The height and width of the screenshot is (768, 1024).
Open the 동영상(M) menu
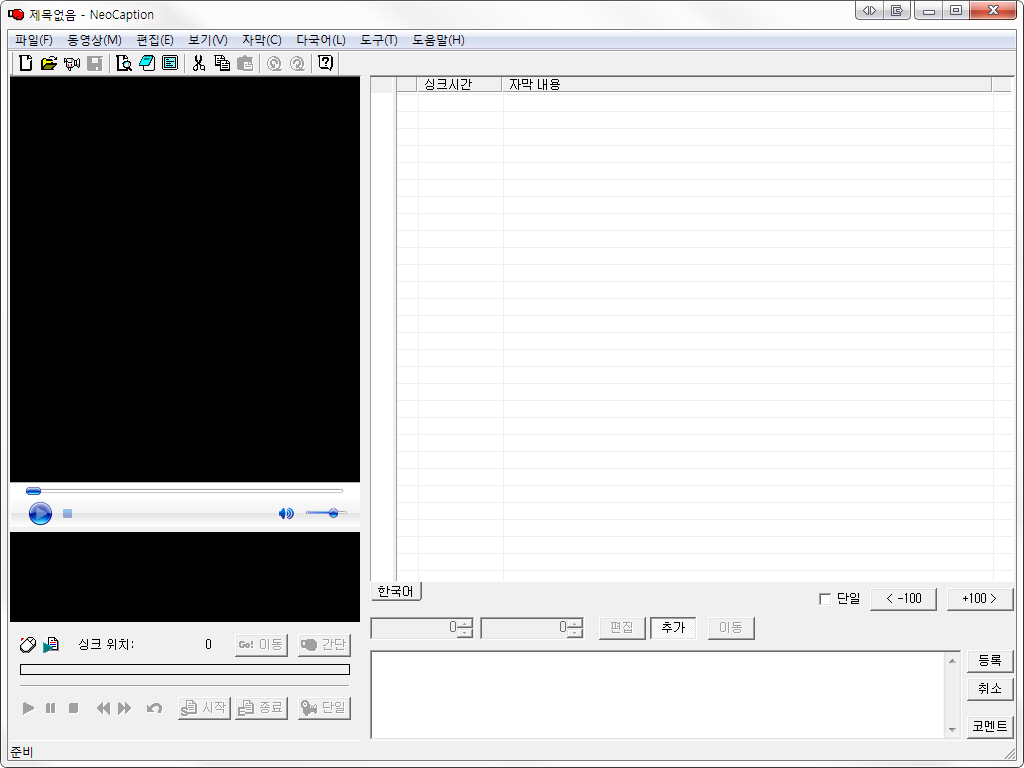[x=95, y=40]
